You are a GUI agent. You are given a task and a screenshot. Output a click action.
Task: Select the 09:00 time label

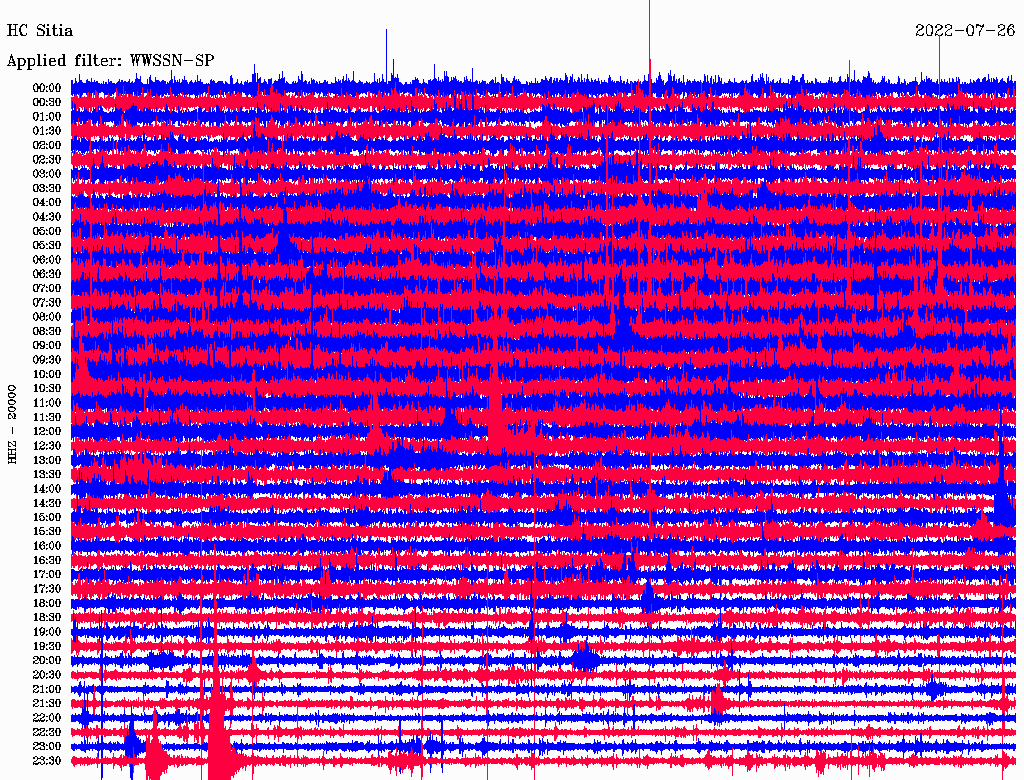pyautogui.click(x=47, y=346)
